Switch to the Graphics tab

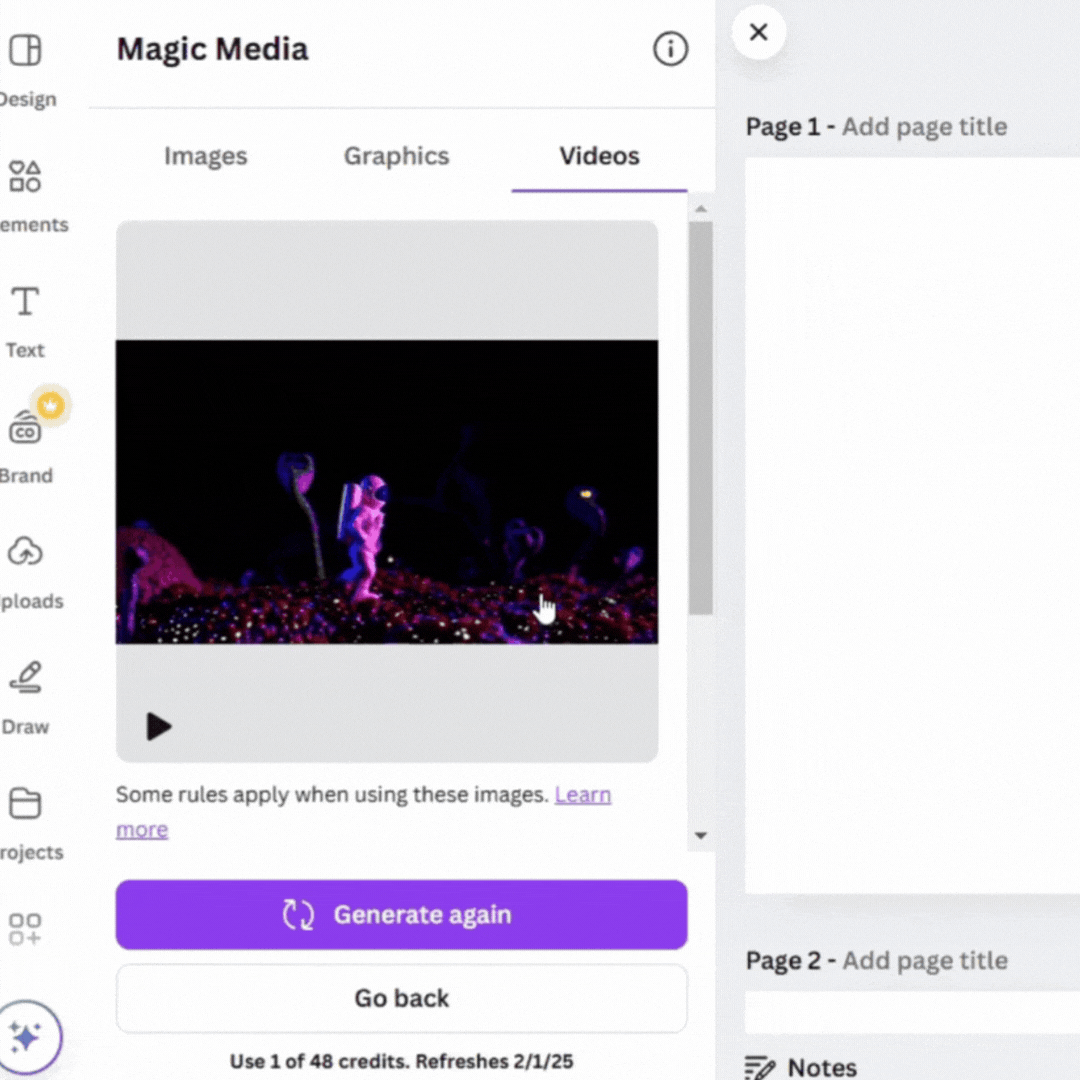point(396,156)
